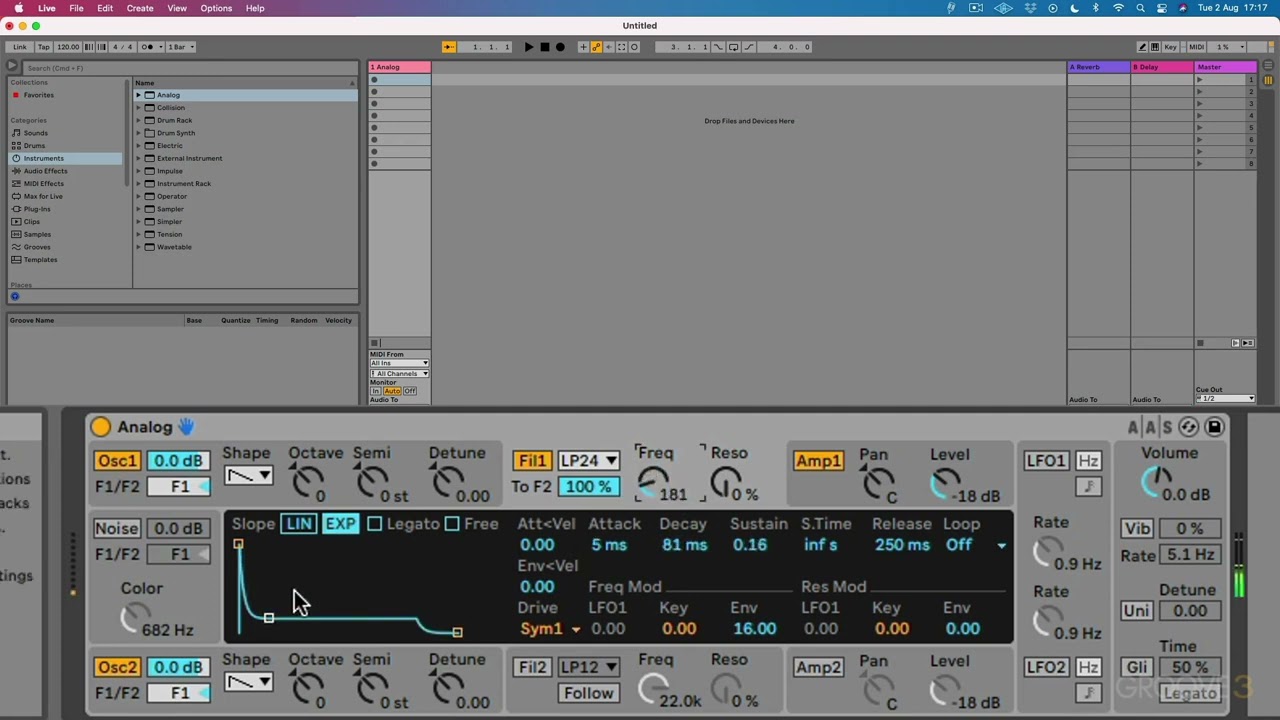The height and width of the screenshot is (720, 1280).
Task: Select the LIN slope mode
Action: point(299,524)
